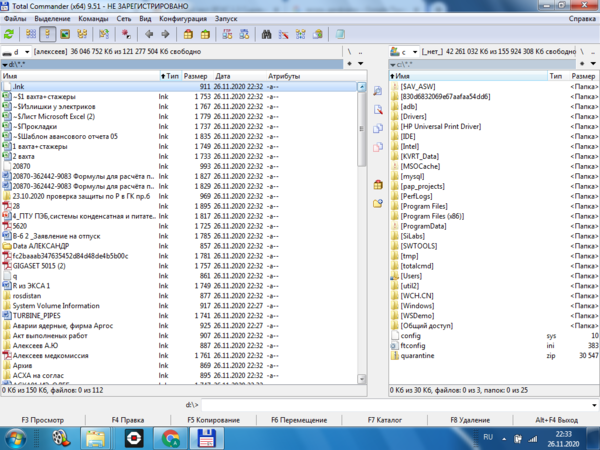This screenshot has width=600, height=450.
Task: Click the Back arrow toolbar icon
Action: point(147,34)
